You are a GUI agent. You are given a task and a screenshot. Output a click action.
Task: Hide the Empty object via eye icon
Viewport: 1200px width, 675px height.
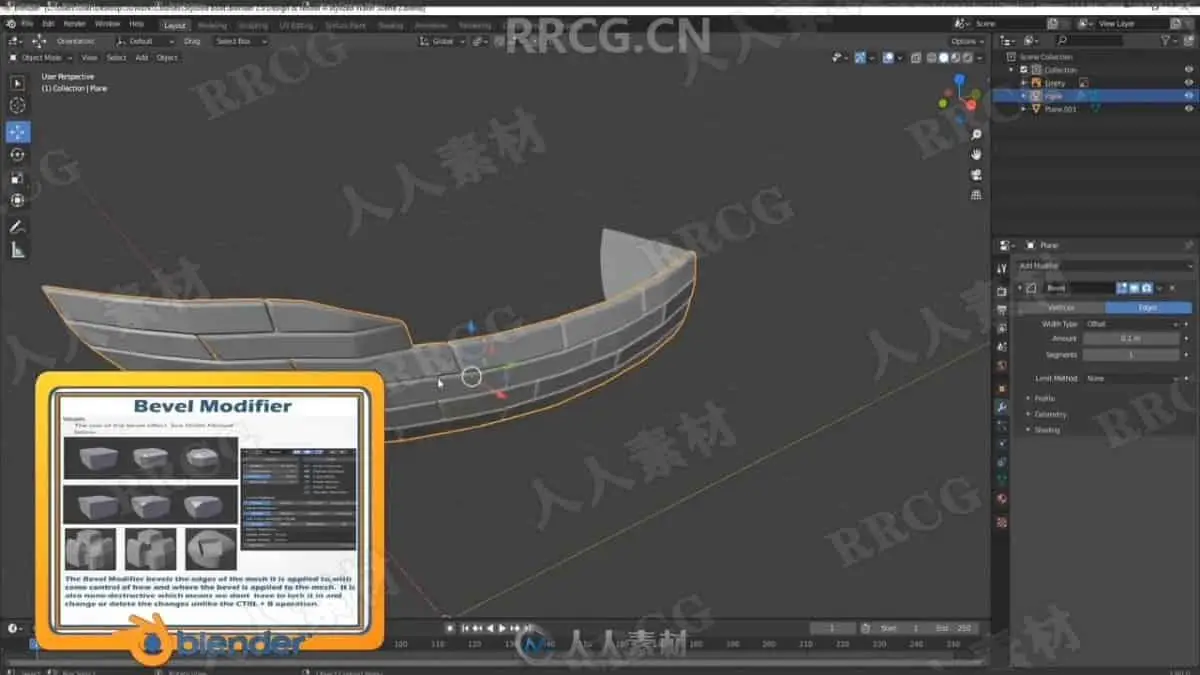(x=1189, y=83)
